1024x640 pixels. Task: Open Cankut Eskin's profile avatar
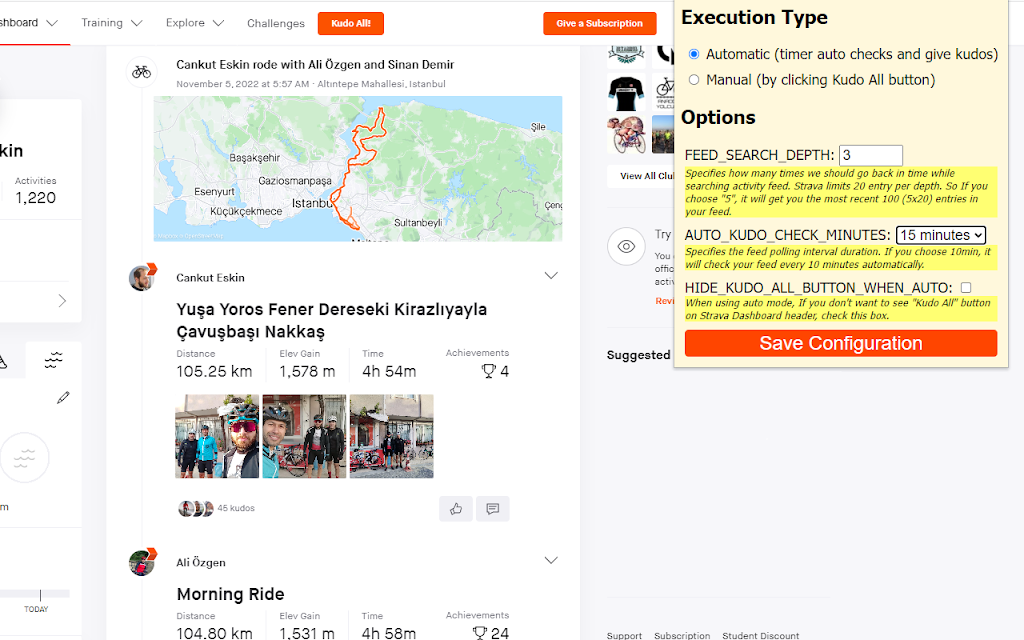point(141,278)
